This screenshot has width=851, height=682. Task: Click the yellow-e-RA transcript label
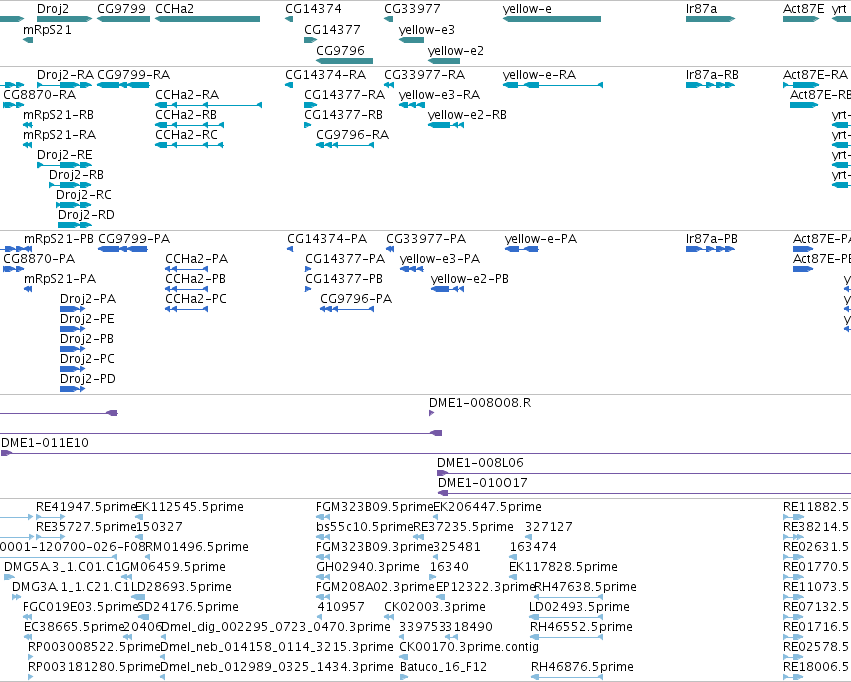point(539,74)
